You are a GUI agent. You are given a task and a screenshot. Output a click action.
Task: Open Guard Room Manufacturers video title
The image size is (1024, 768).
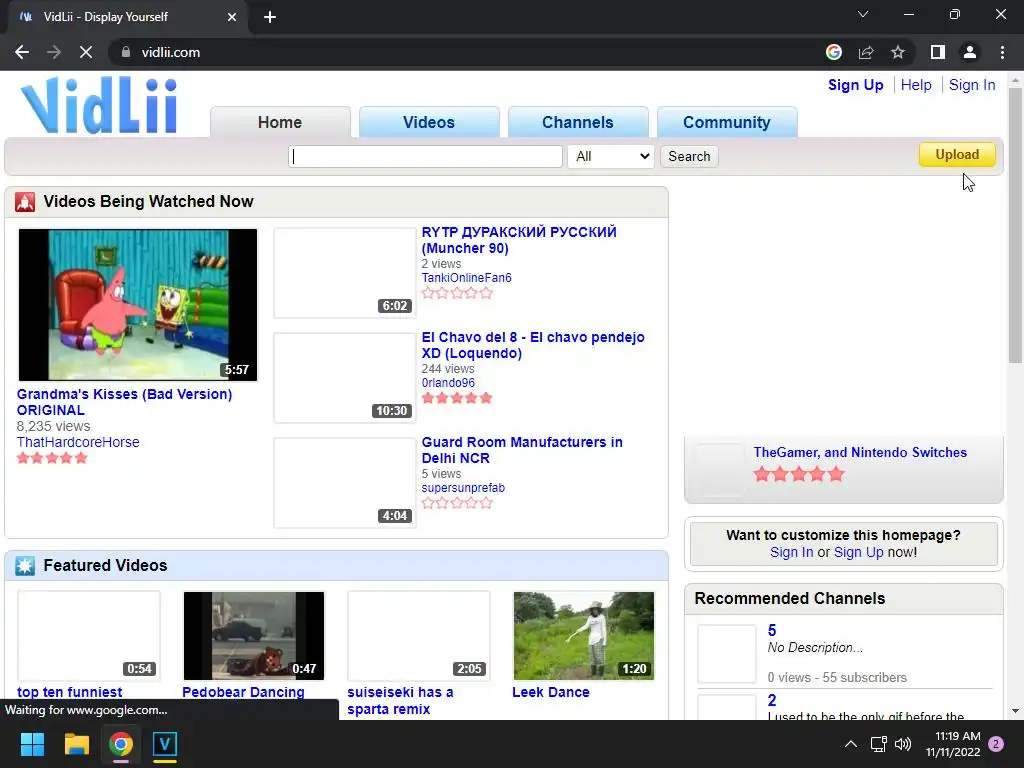tap(522, 450)
